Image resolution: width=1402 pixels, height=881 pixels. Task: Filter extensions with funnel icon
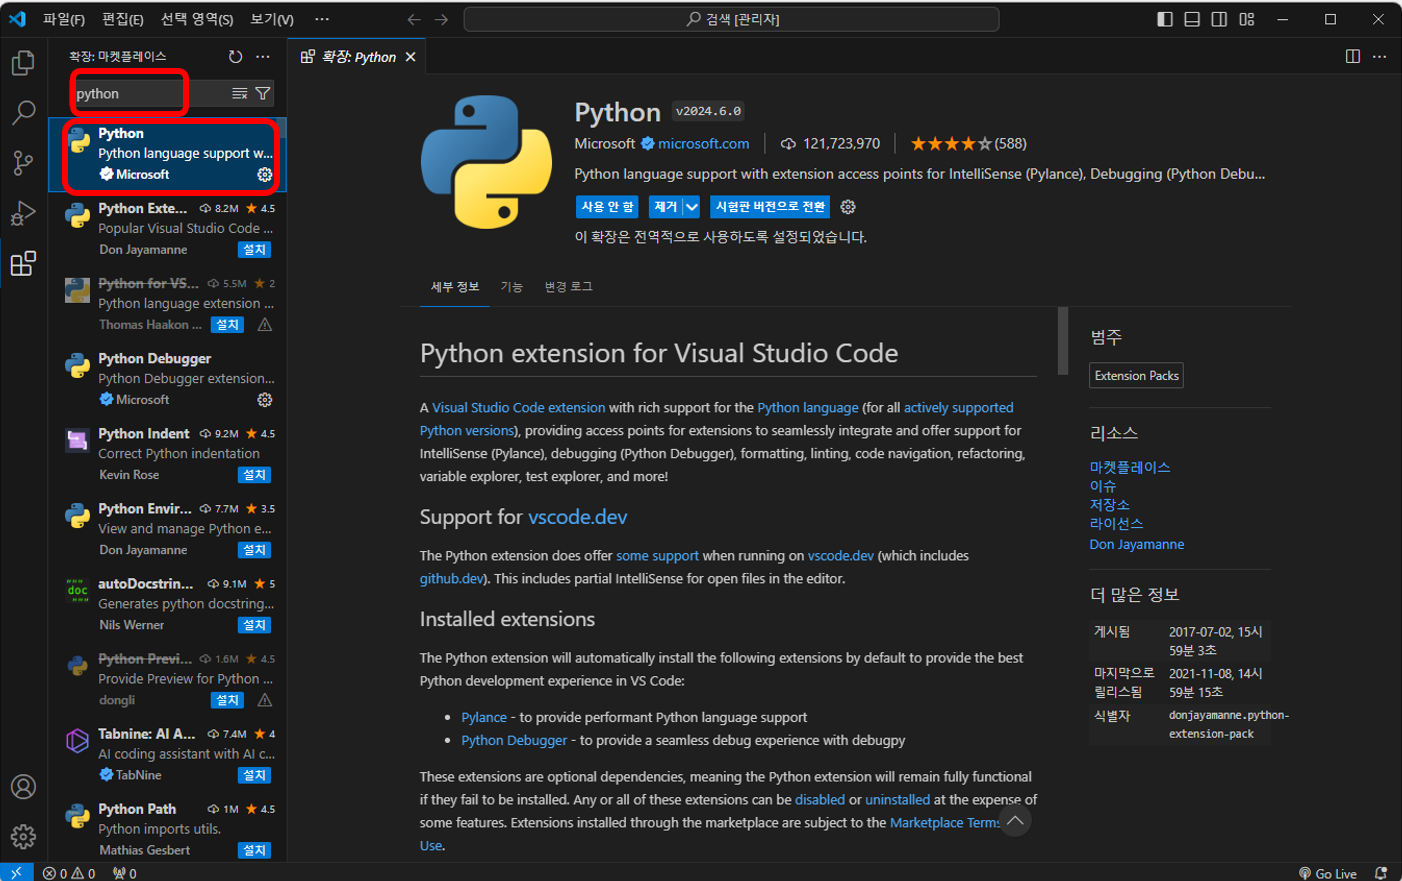[263, 93]
